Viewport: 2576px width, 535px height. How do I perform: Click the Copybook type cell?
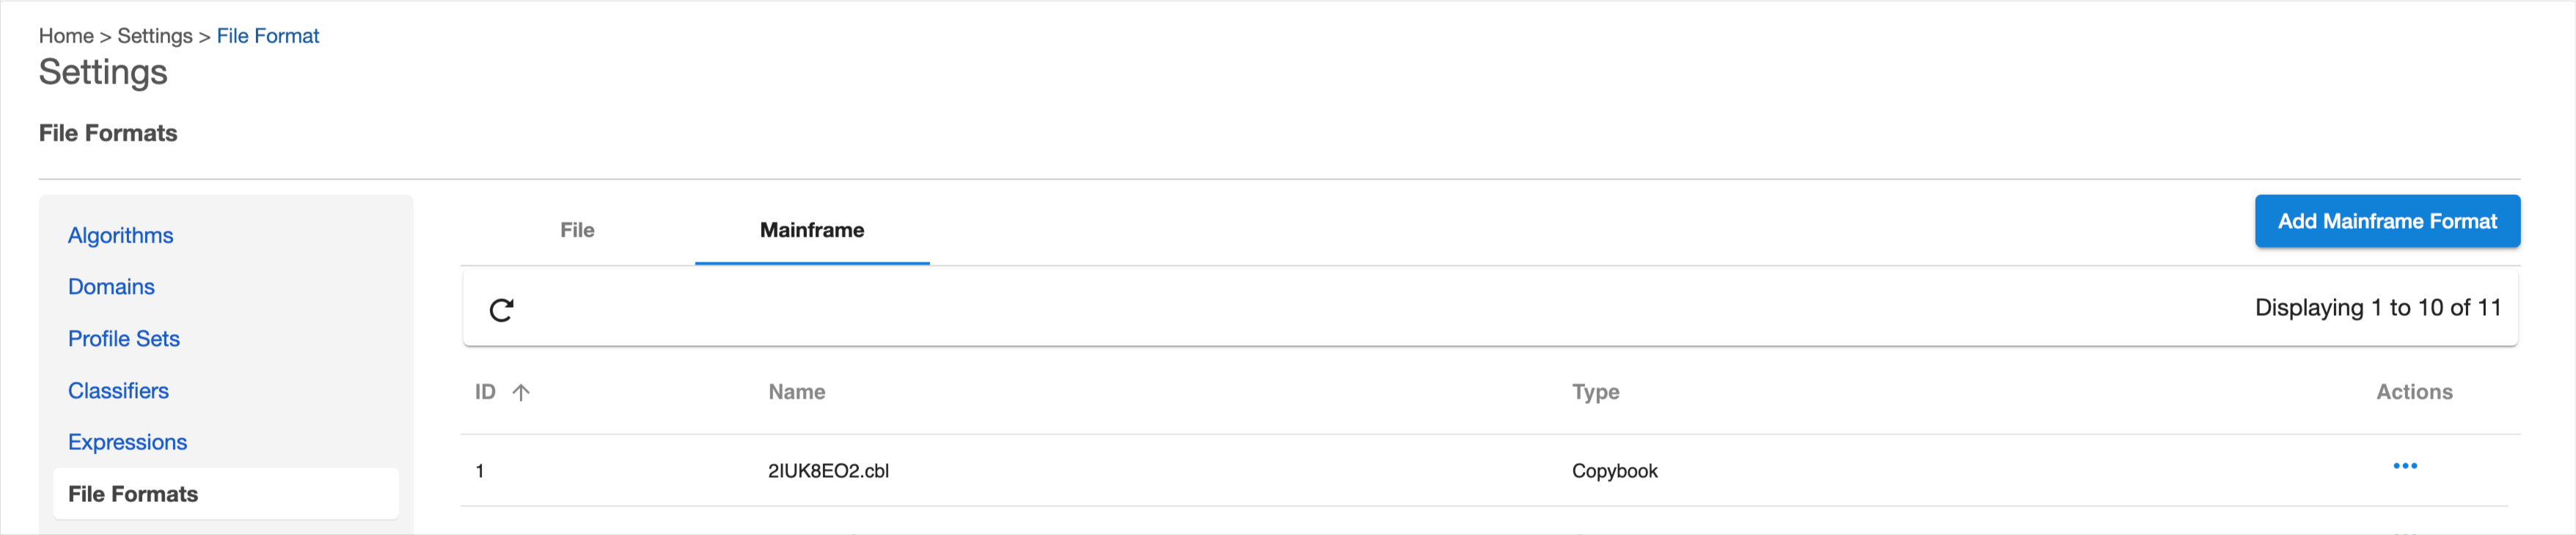pos(1614,471)
